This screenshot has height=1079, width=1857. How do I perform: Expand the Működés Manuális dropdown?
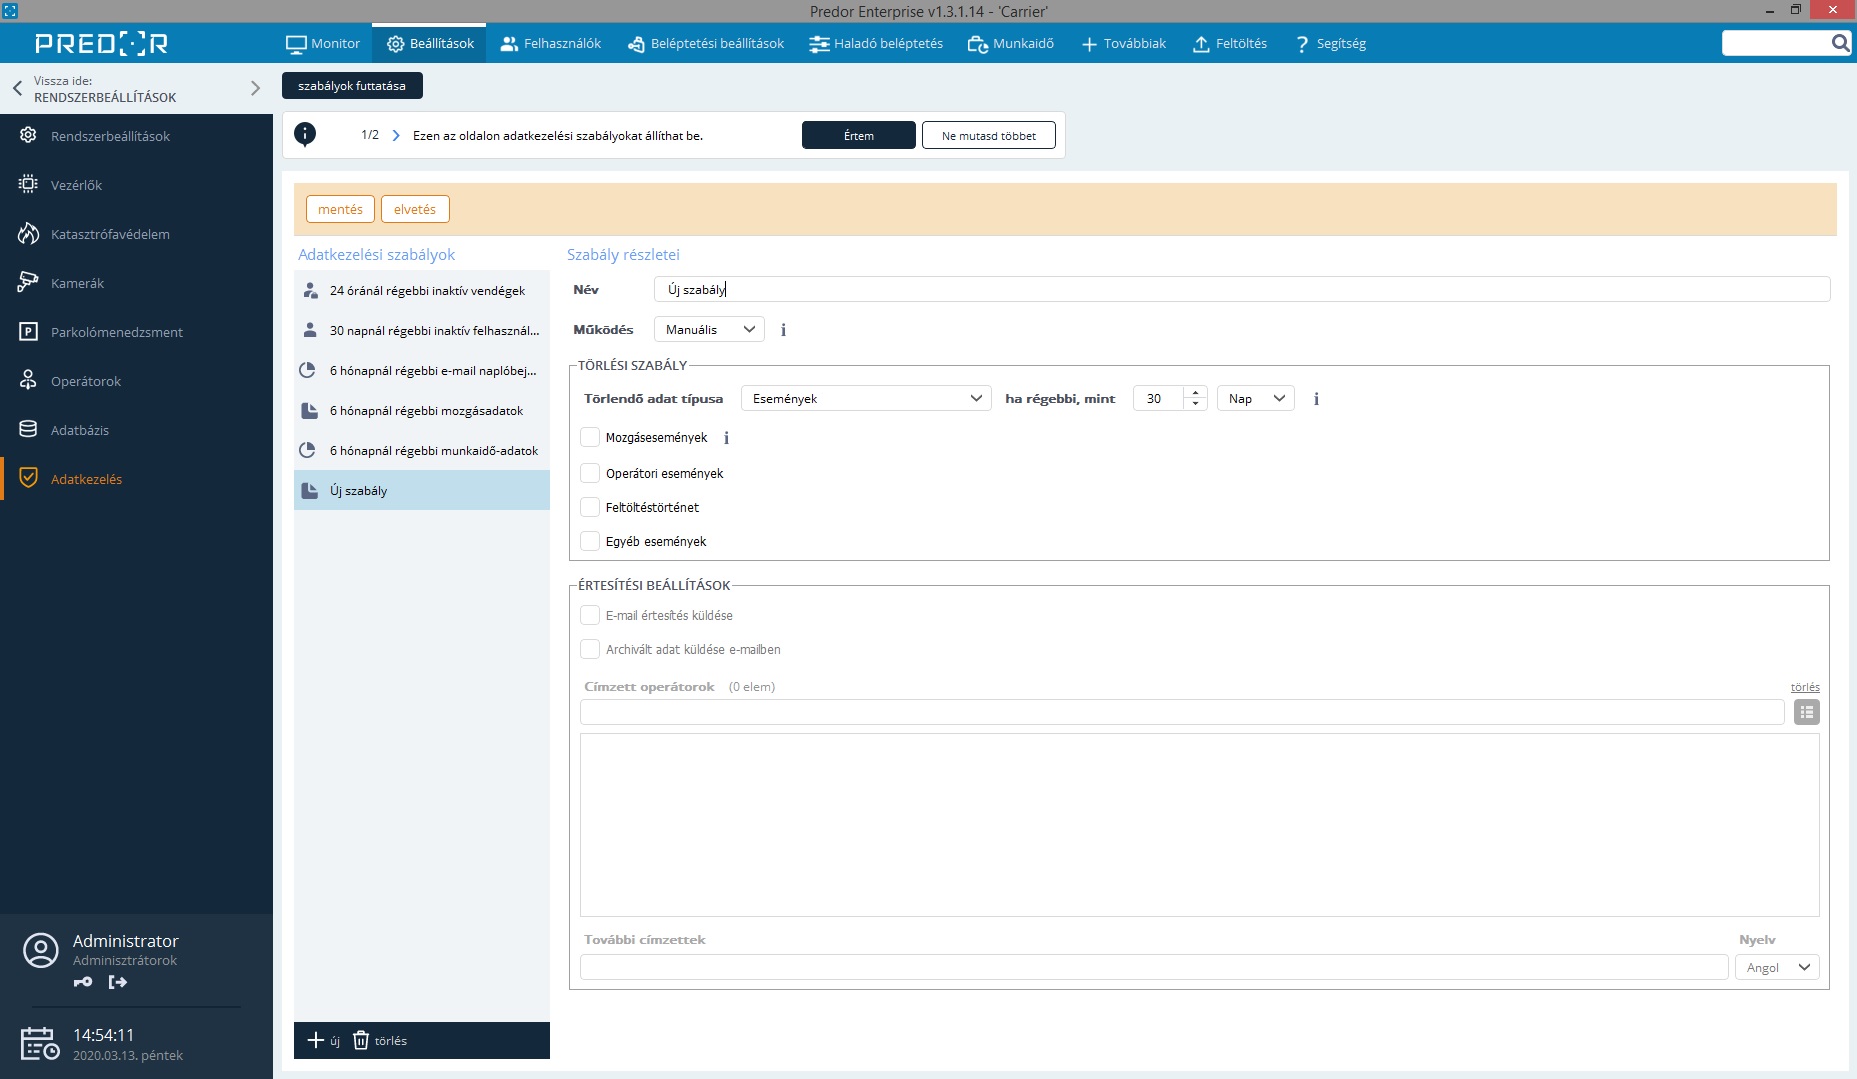pos(709,330)
